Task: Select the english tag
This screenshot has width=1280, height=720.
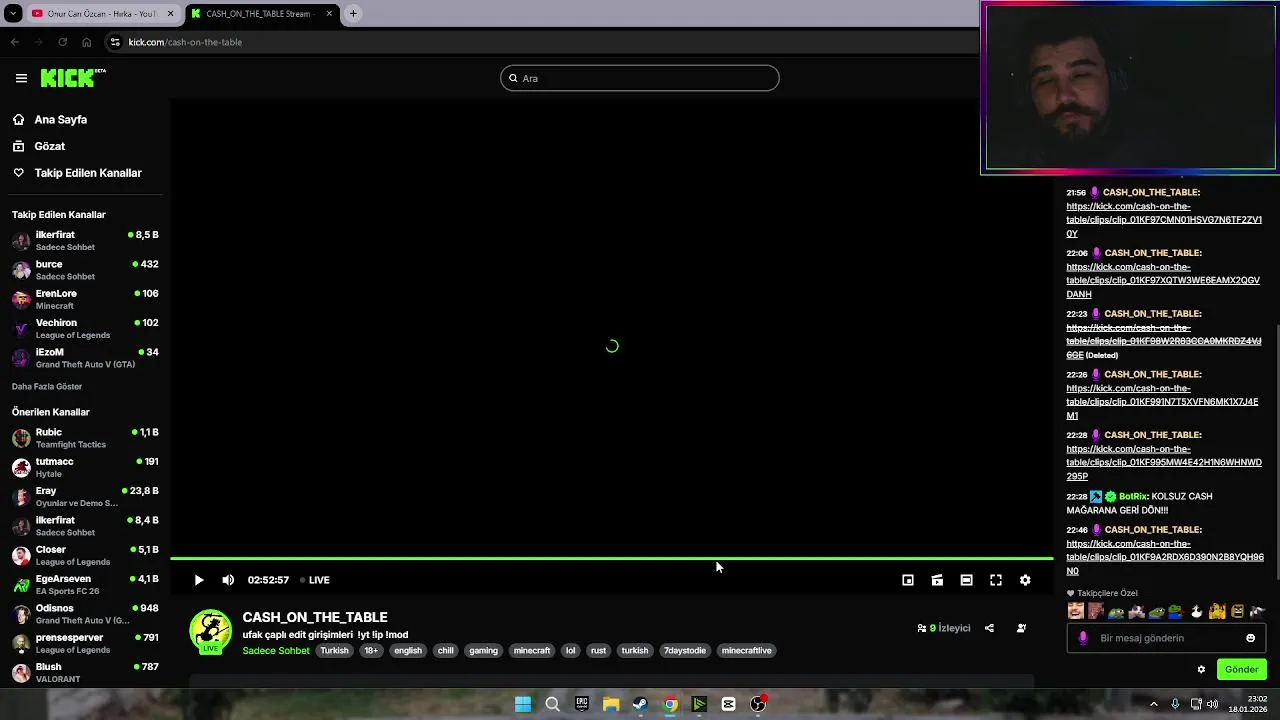Action: (x=408, y=650)
